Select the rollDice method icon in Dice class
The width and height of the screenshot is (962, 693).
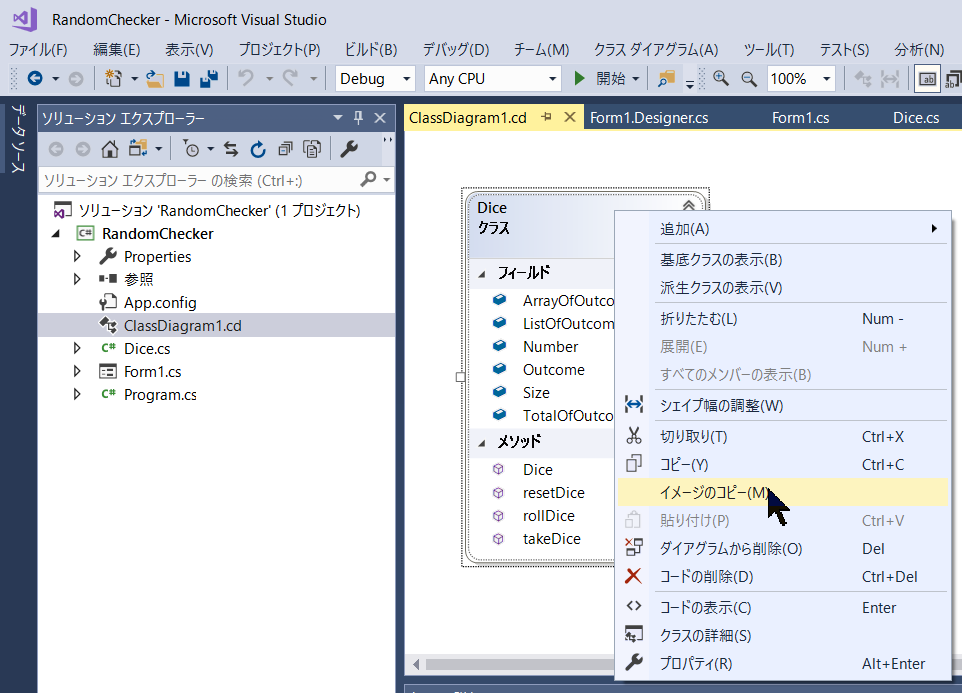point(500,515)
